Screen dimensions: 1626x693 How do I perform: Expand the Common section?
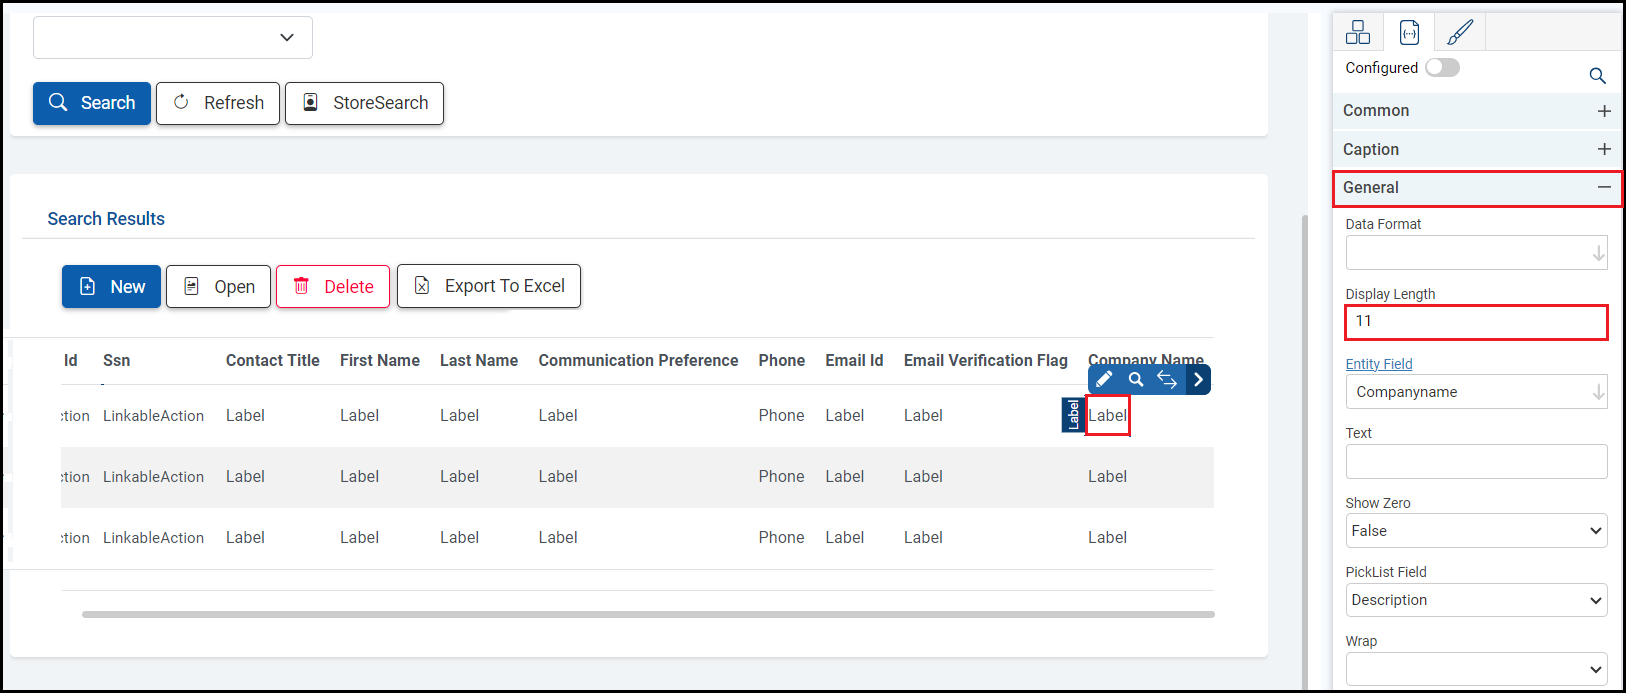click(x=1604, y=111)
